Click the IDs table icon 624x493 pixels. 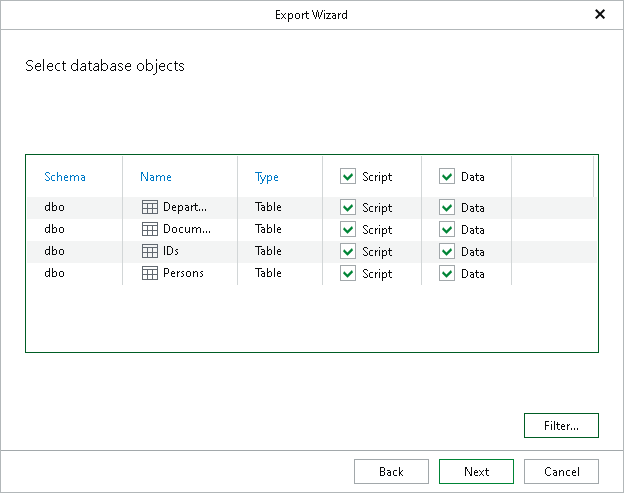pyautogui.click(x=150, y=252)
